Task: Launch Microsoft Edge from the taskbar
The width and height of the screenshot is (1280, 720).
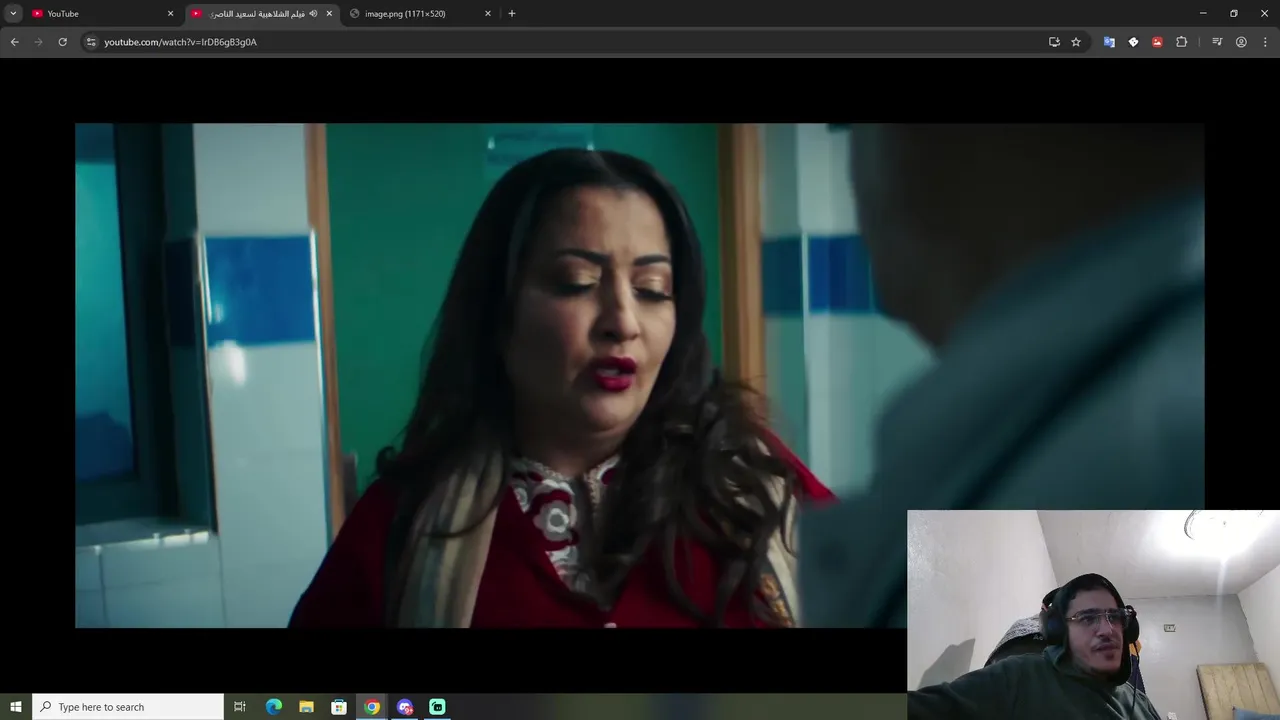Action: [274, 707]
